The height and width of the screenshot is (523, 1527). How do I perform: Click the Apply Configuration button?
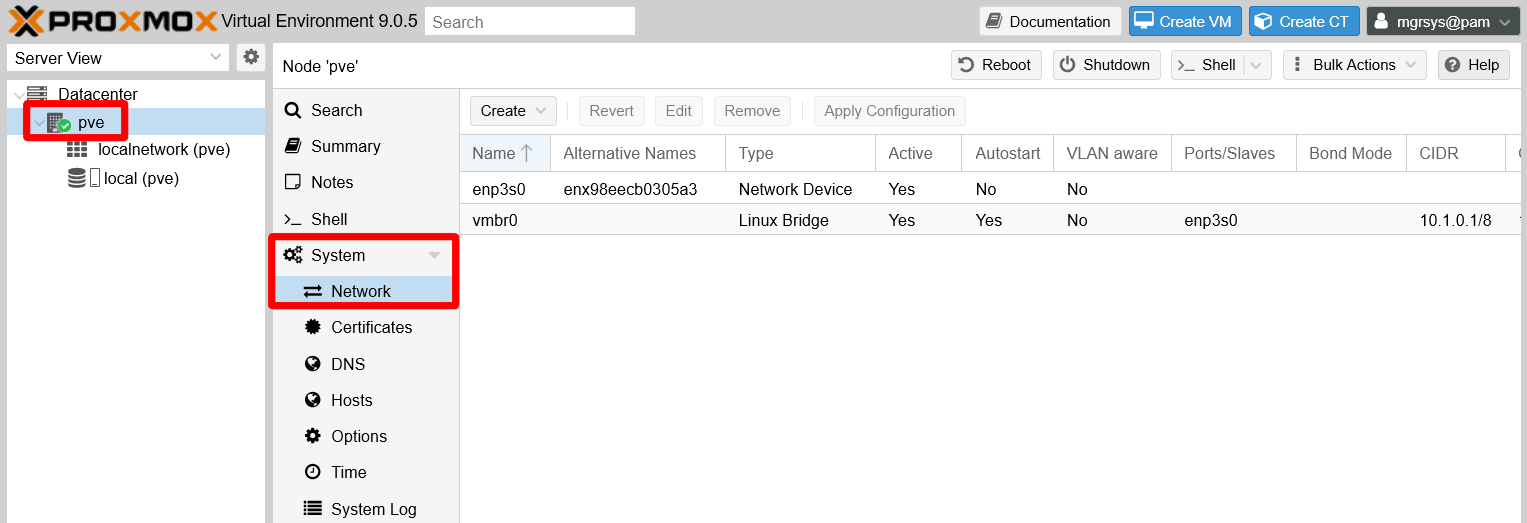pos(889,111)
